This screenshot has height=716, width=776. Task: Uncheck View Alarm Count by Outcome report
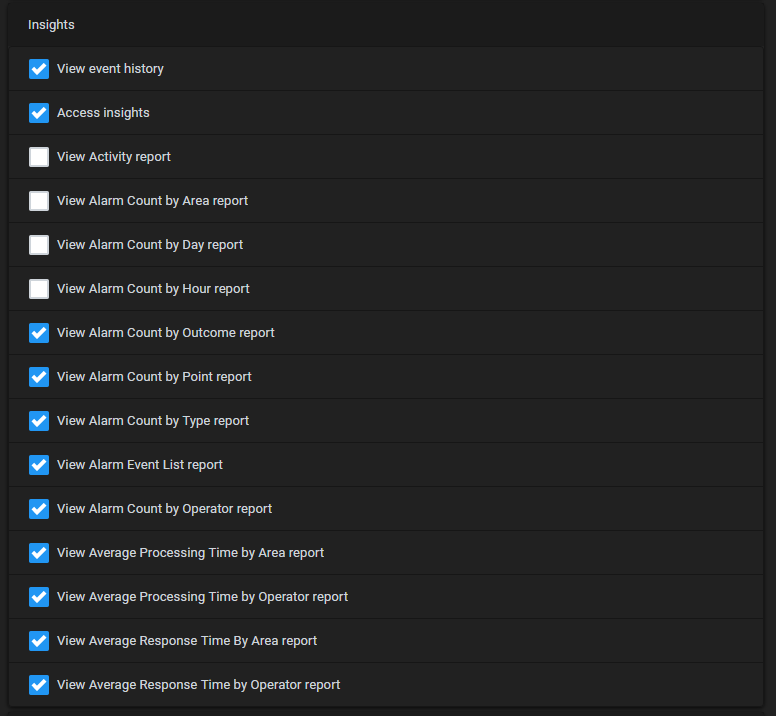coord(39,333)
